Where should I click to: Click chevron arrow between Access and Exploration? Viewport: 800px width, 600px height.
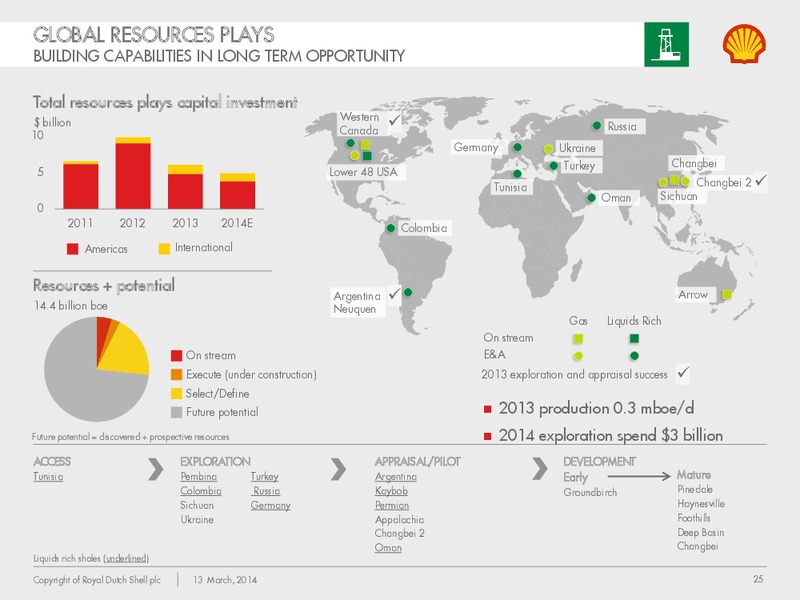point(156,469)
